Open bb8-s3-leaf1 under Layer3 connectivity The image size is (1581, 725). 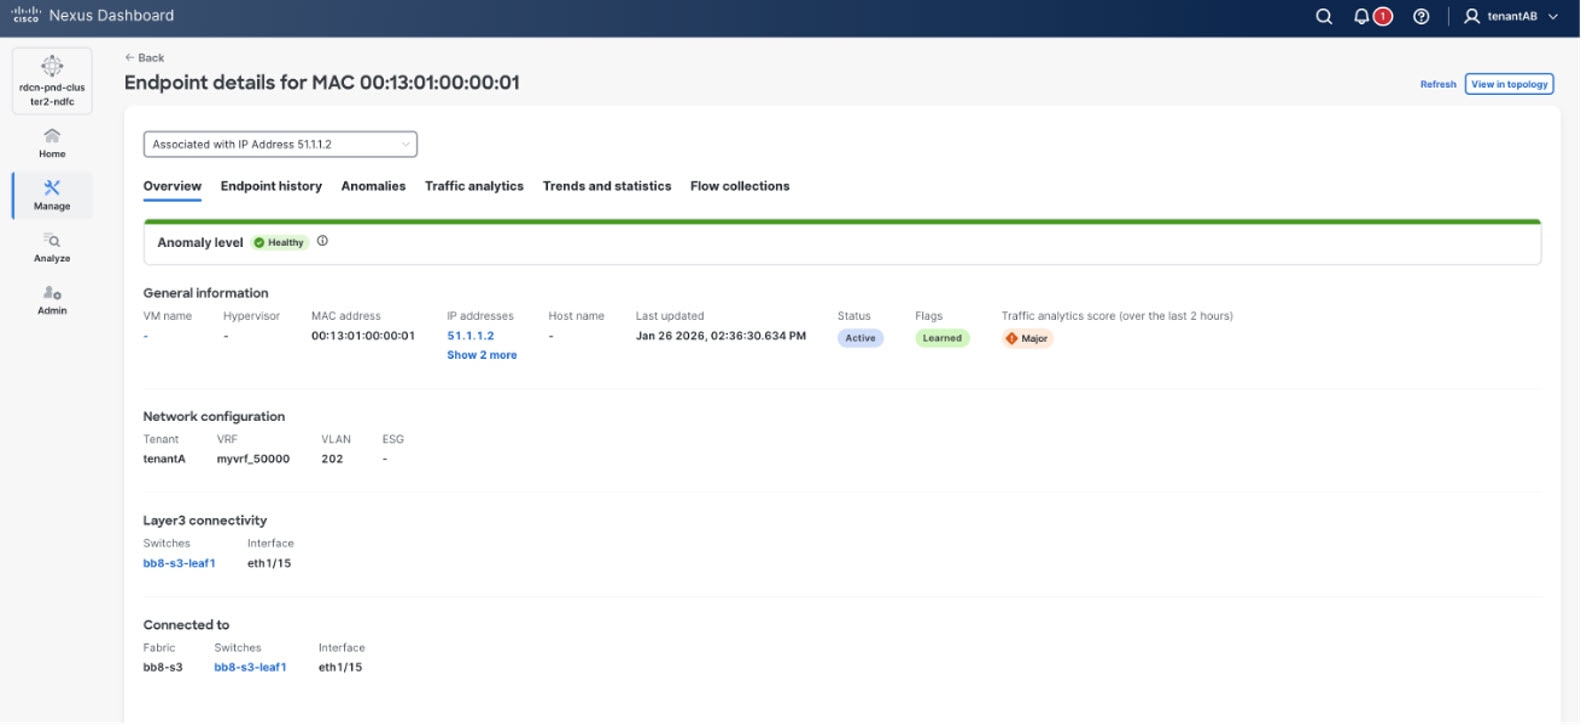click(x=179, y=563)
